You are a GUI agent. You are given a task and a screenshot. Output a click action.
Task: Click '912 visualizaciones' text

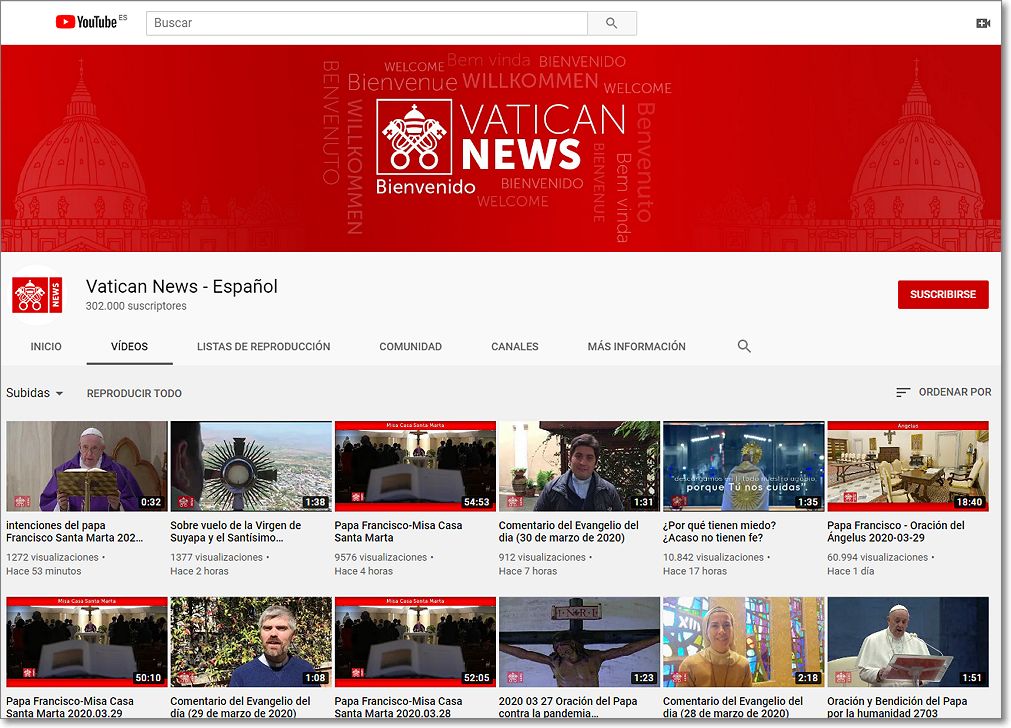pos(542,557)
